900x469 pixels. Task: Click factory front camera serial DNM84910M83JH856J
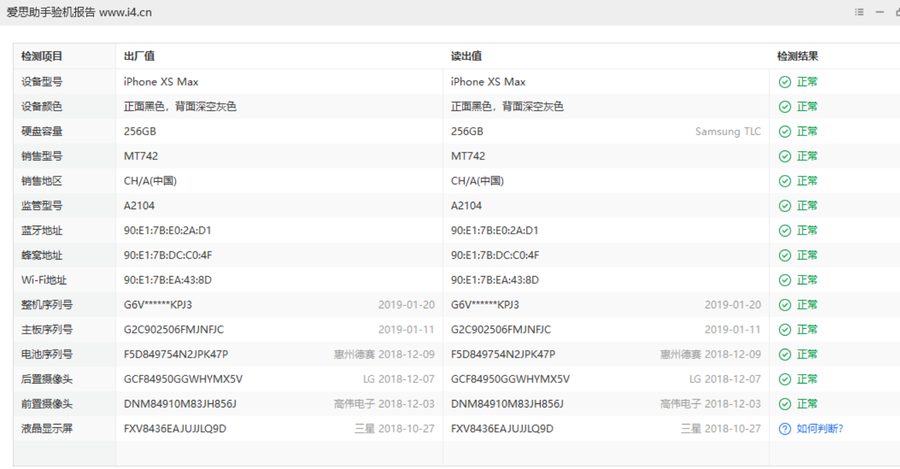180,404
